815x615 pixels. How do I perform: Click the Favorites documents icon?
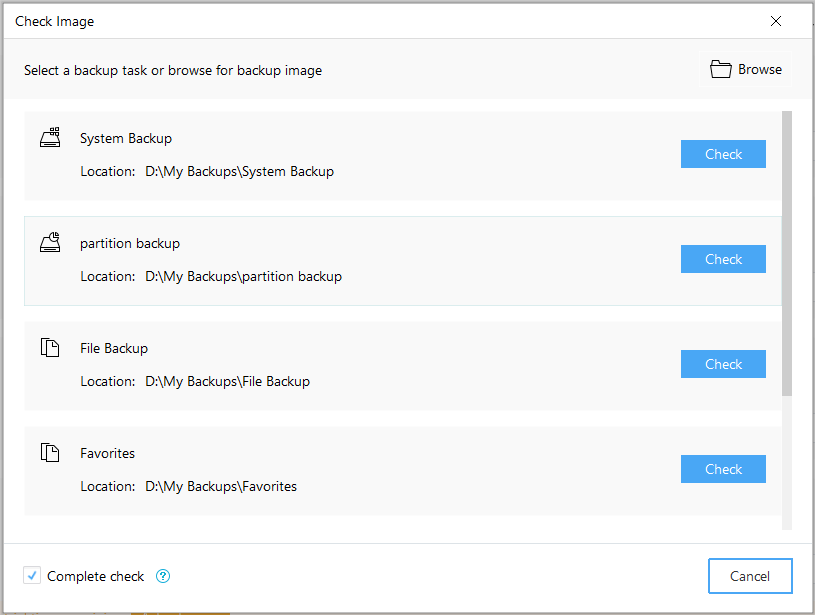point(50,452)
